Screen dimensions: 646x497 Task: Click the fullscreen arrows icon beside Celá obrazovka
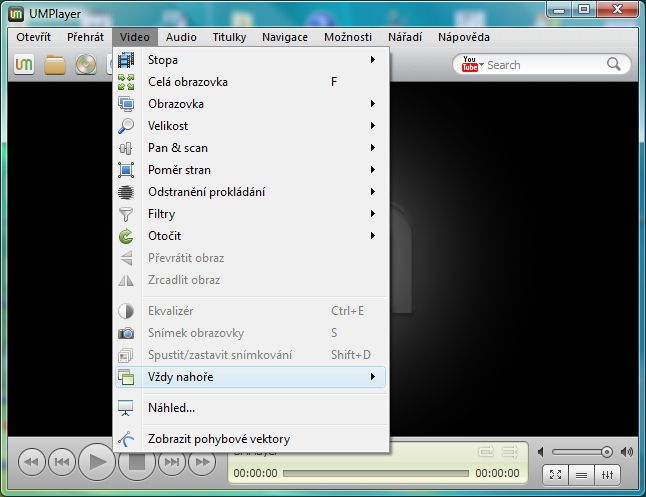pos(126,82)
